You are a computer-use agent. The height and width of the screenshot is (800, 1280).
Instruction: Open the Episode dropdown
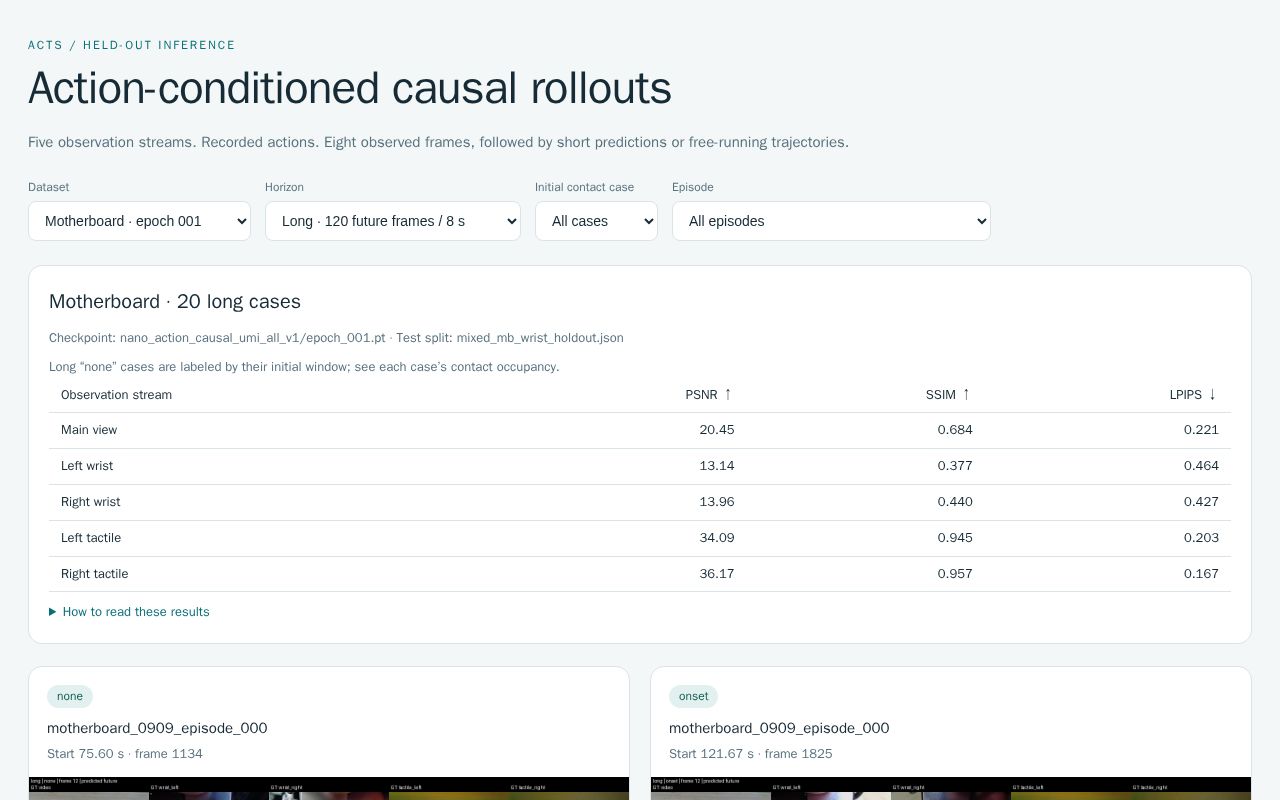pyautogui.click(x=831, y=221)
